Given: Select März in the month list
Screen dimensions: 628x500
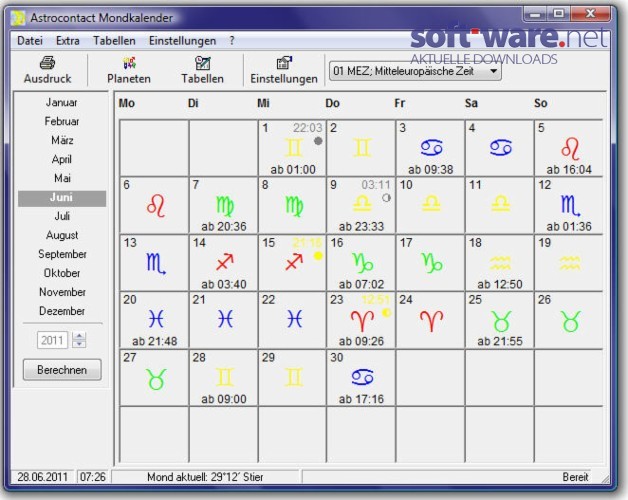Looking at the screenshot, I should pos(62,140).
